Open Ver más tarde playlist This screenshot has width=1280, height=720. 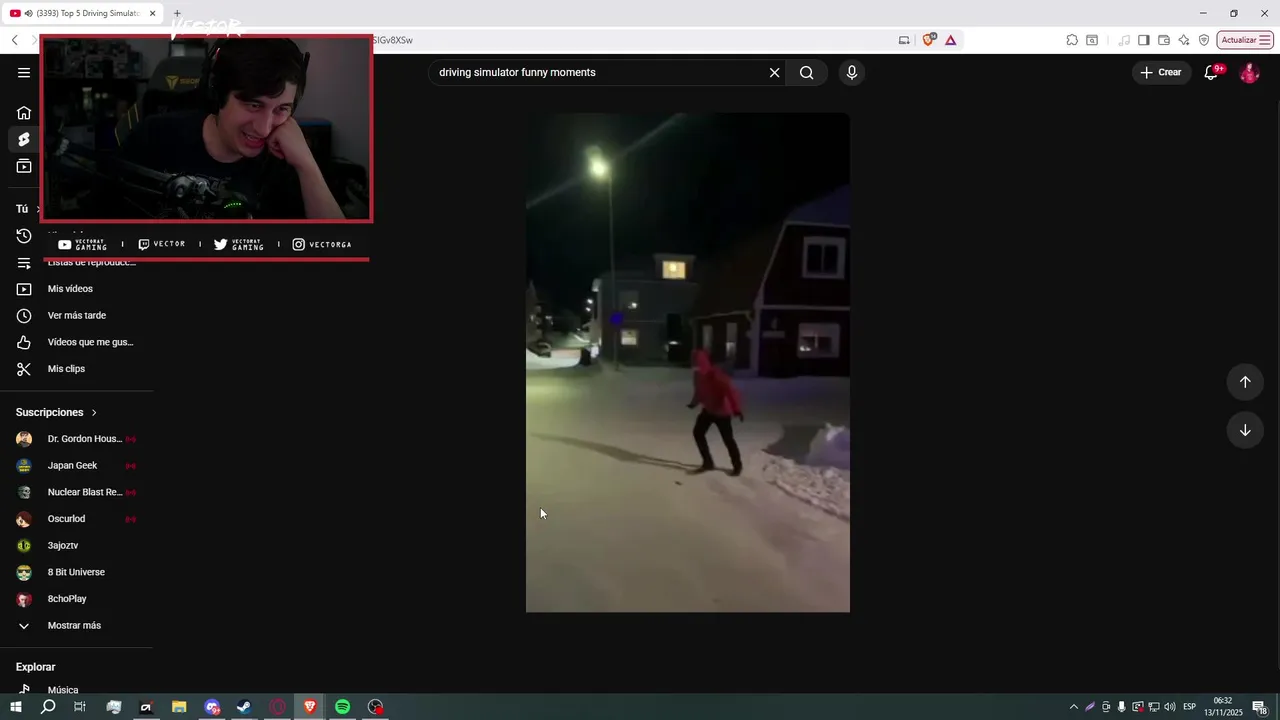click(x=76, y=315)
